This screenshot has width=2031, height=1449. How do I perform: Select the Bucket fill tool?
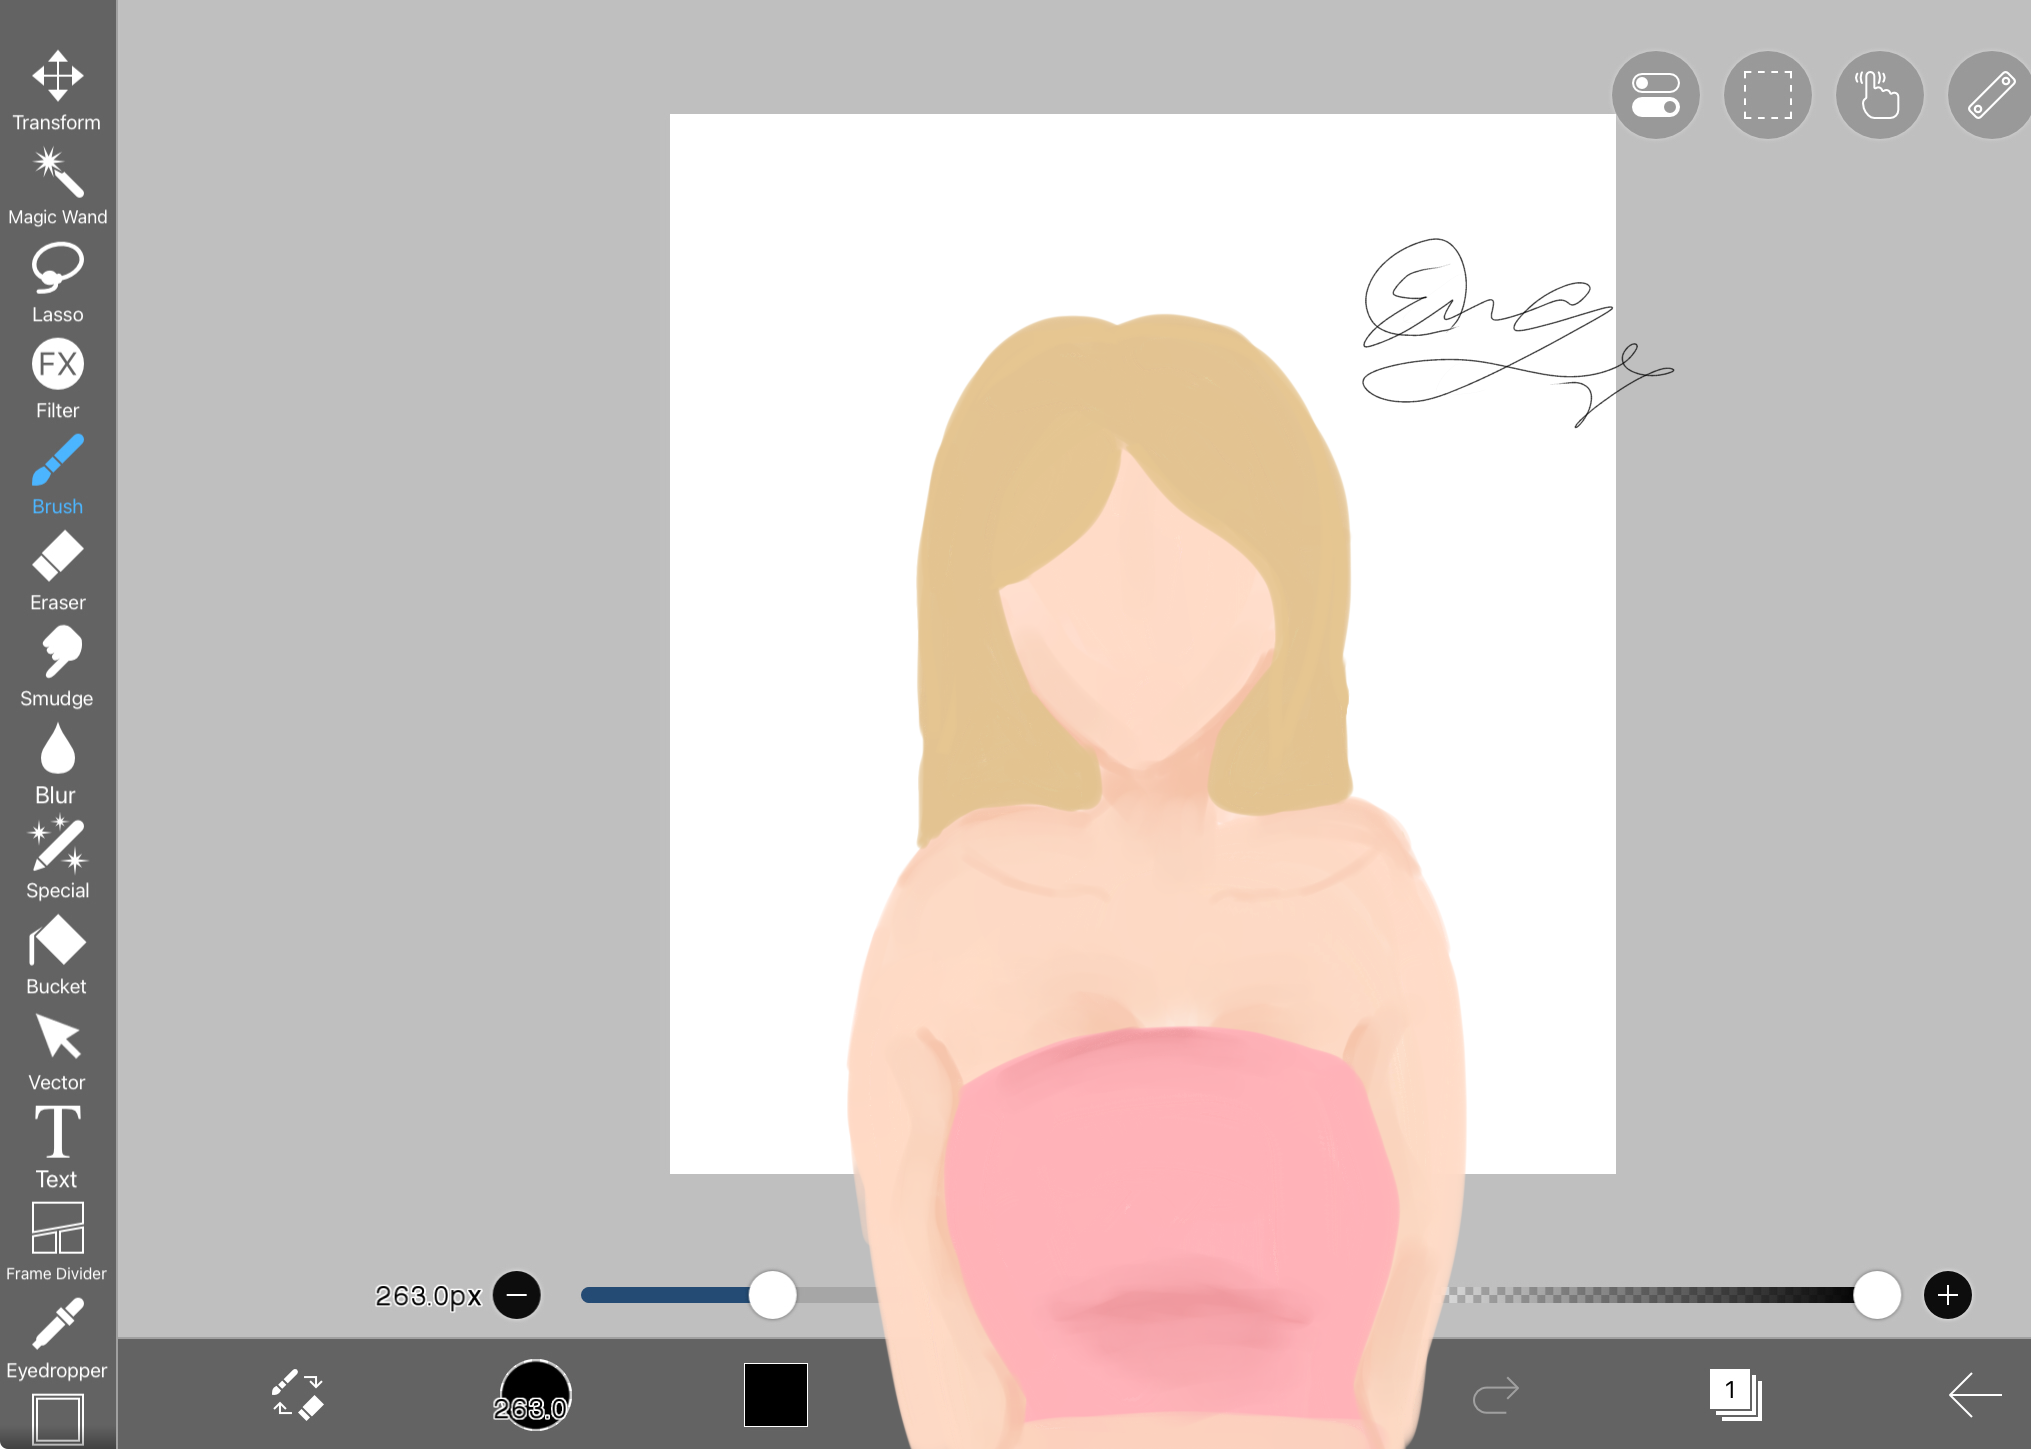(x=57, y=955)
